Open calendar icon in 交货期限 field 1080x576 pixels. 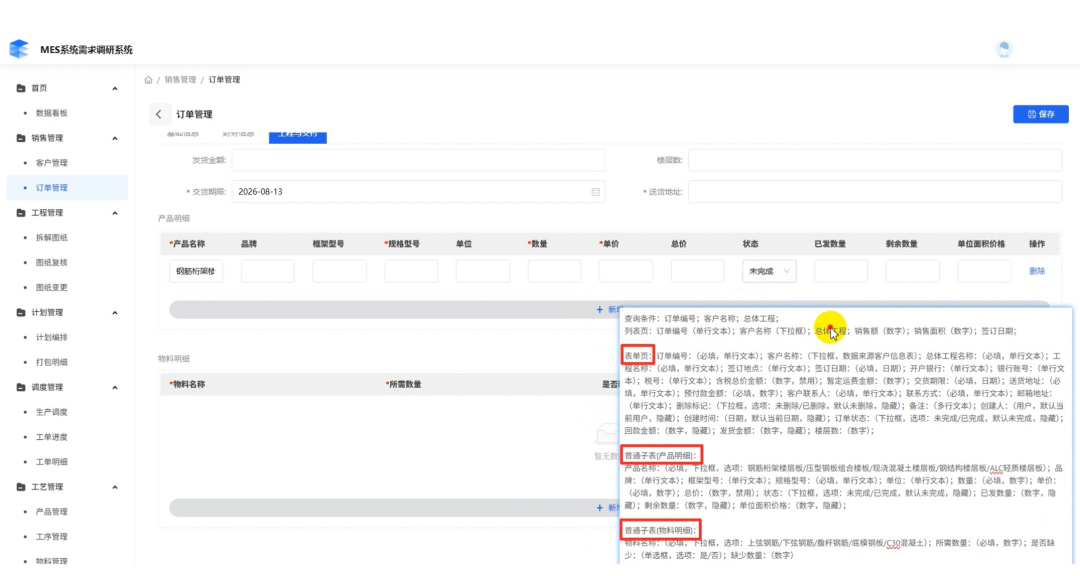point(596,192)
